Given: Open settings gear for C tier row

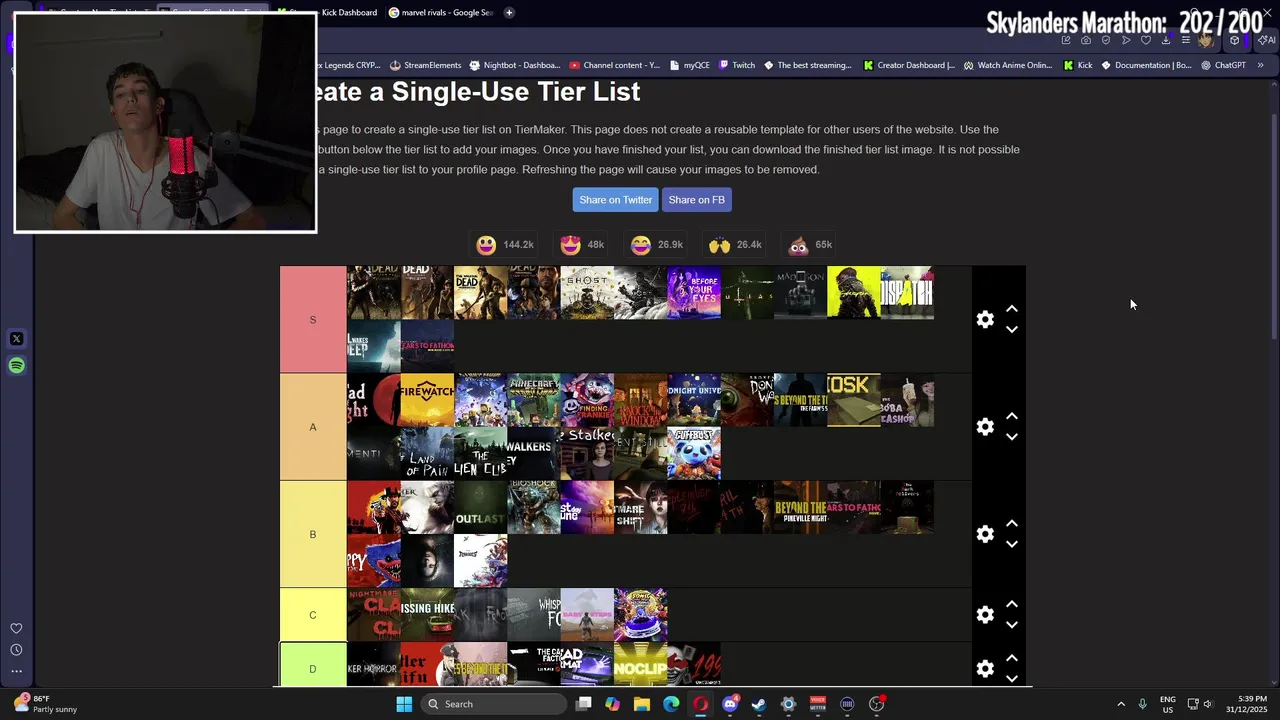Looking at the screenshot, I should [985, 615].
